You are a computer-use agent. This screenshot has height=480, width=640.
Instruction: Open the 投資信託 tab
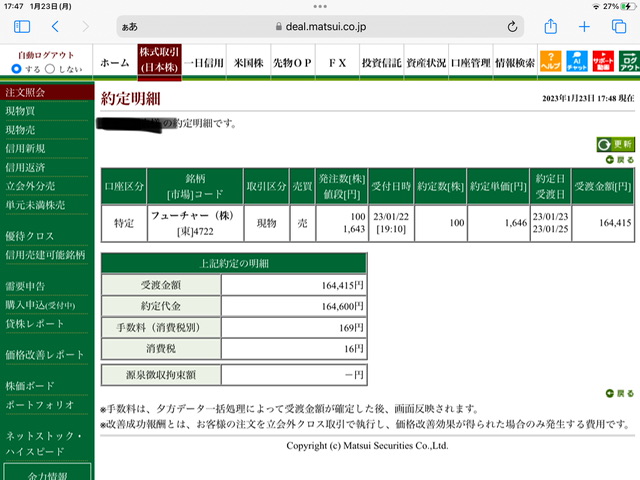(x=382, y=62)
